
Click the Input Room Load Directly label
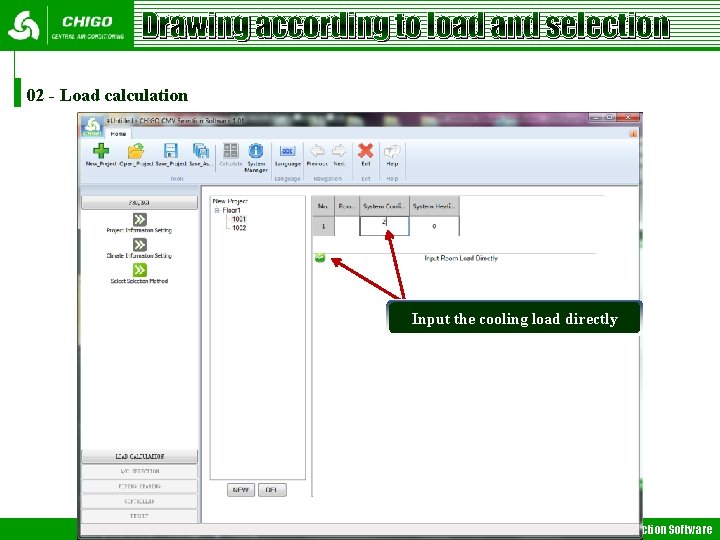coord(461,258)
